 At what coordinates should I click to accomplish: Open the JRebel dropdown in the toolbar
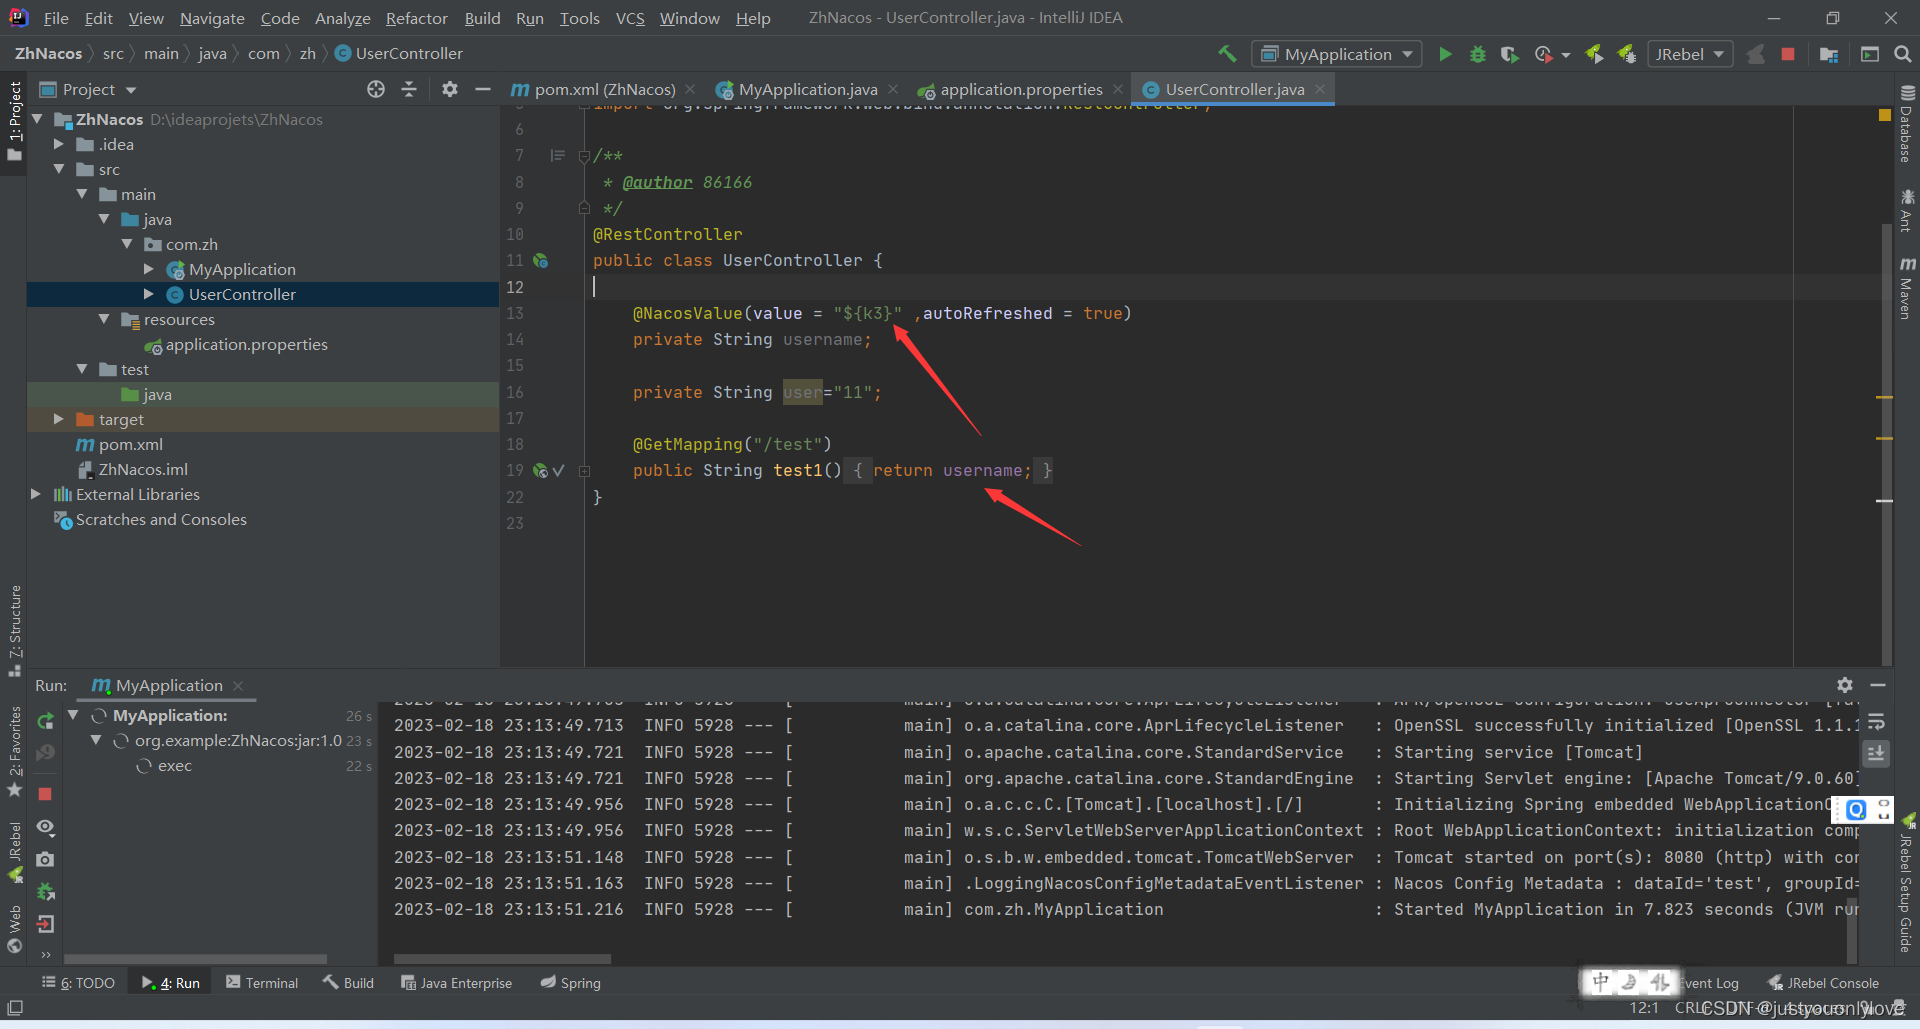click(1689, 54)
